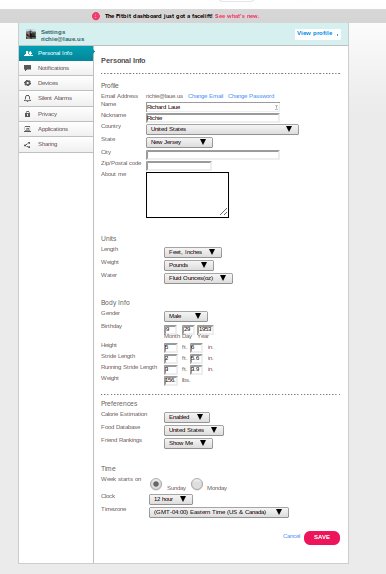Select Sunday as week start

point(156,484)
